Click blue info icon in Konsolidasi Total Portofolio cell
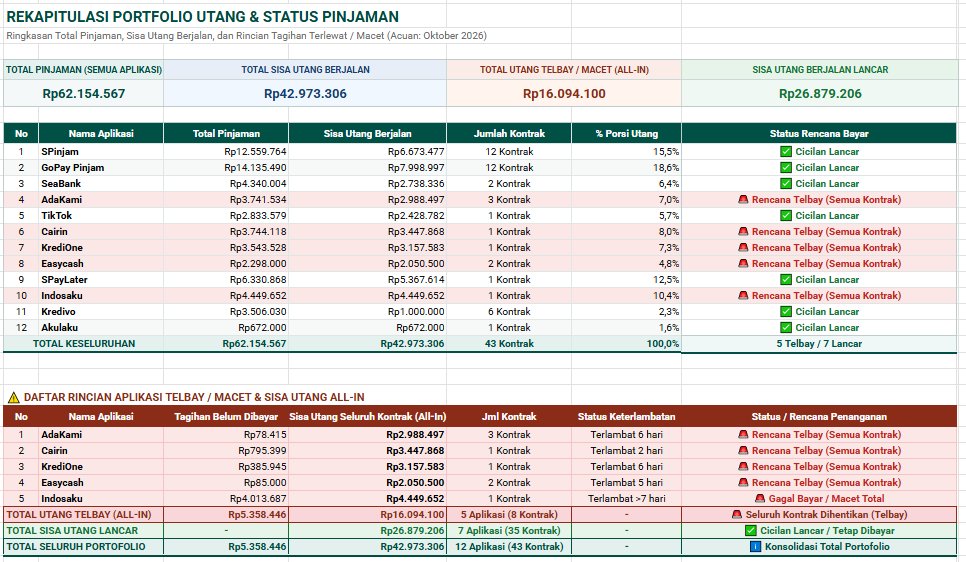Screen dimensions: 966x562 click(x=755, y=547)
